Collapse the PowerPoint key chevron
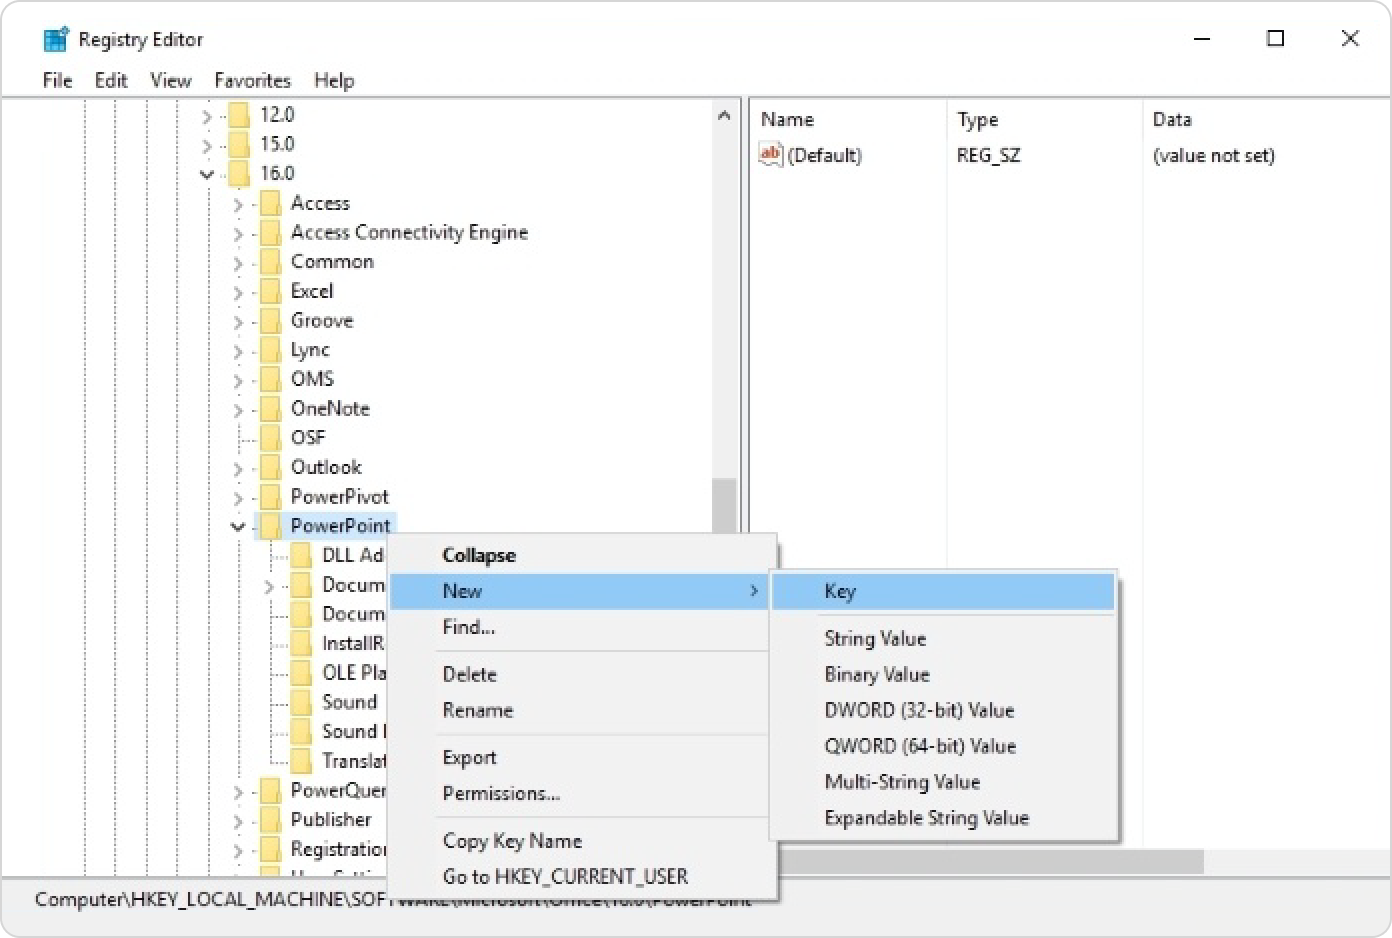This screenshot has height=938, width=1392. click(238, 526)
